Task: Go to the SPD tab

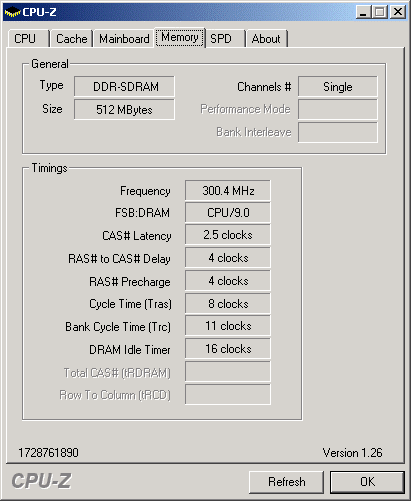Action: pos(226,39)
